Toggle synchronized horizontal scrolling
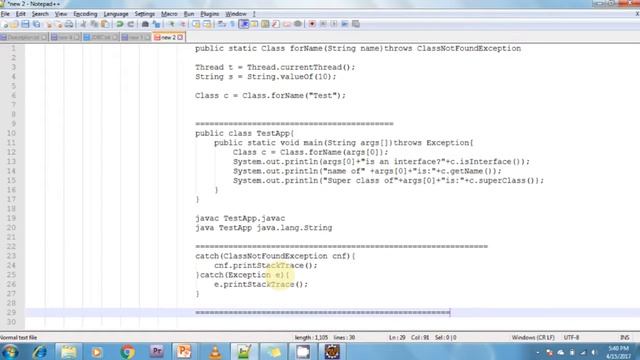The image size is (640, 360). [207, 24]
